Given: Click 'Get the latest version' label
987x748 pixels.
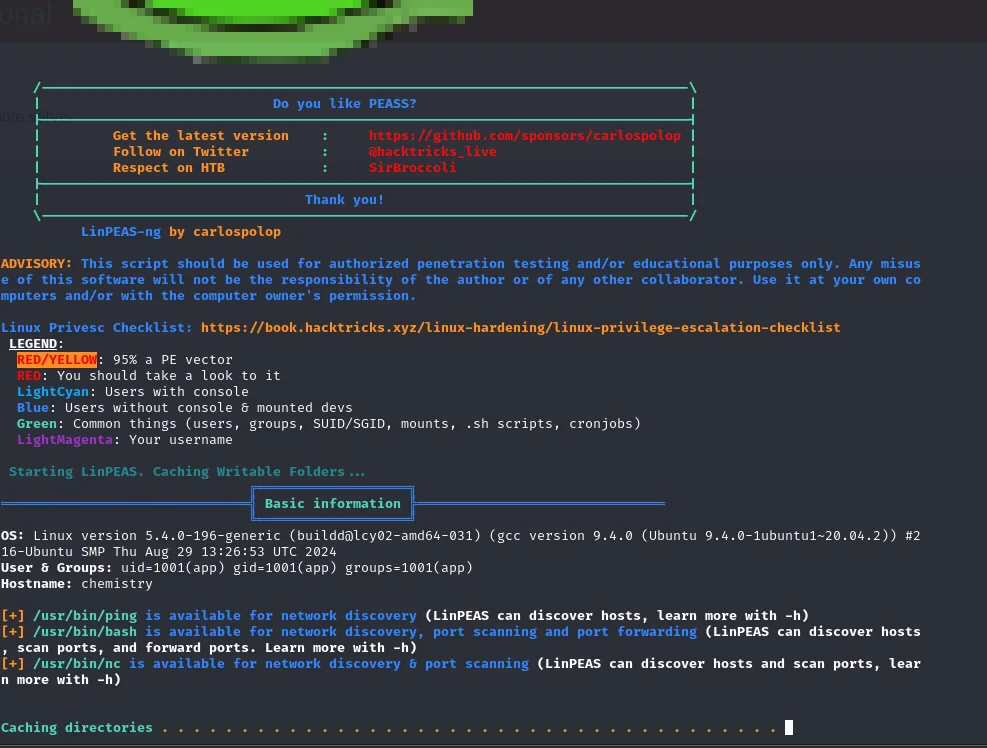Looking at the screenshot, I should point(201,135).
